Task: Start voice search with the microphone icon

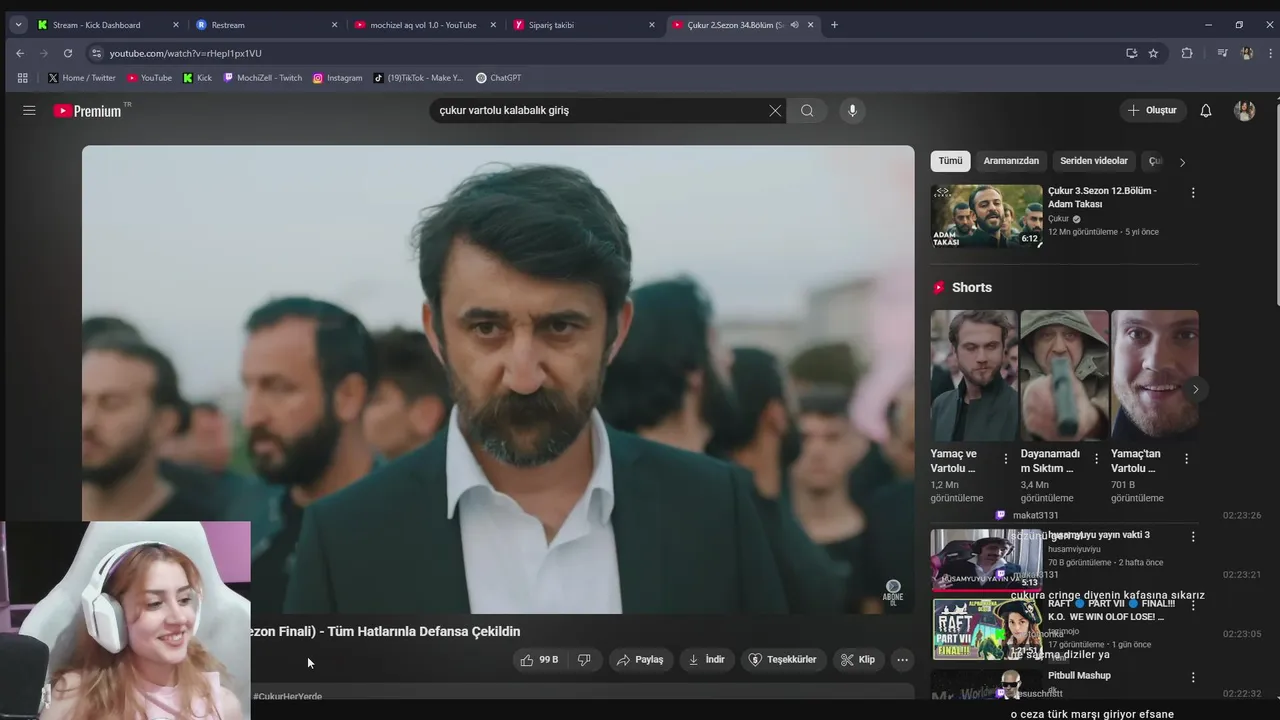Action: (852, 111)
